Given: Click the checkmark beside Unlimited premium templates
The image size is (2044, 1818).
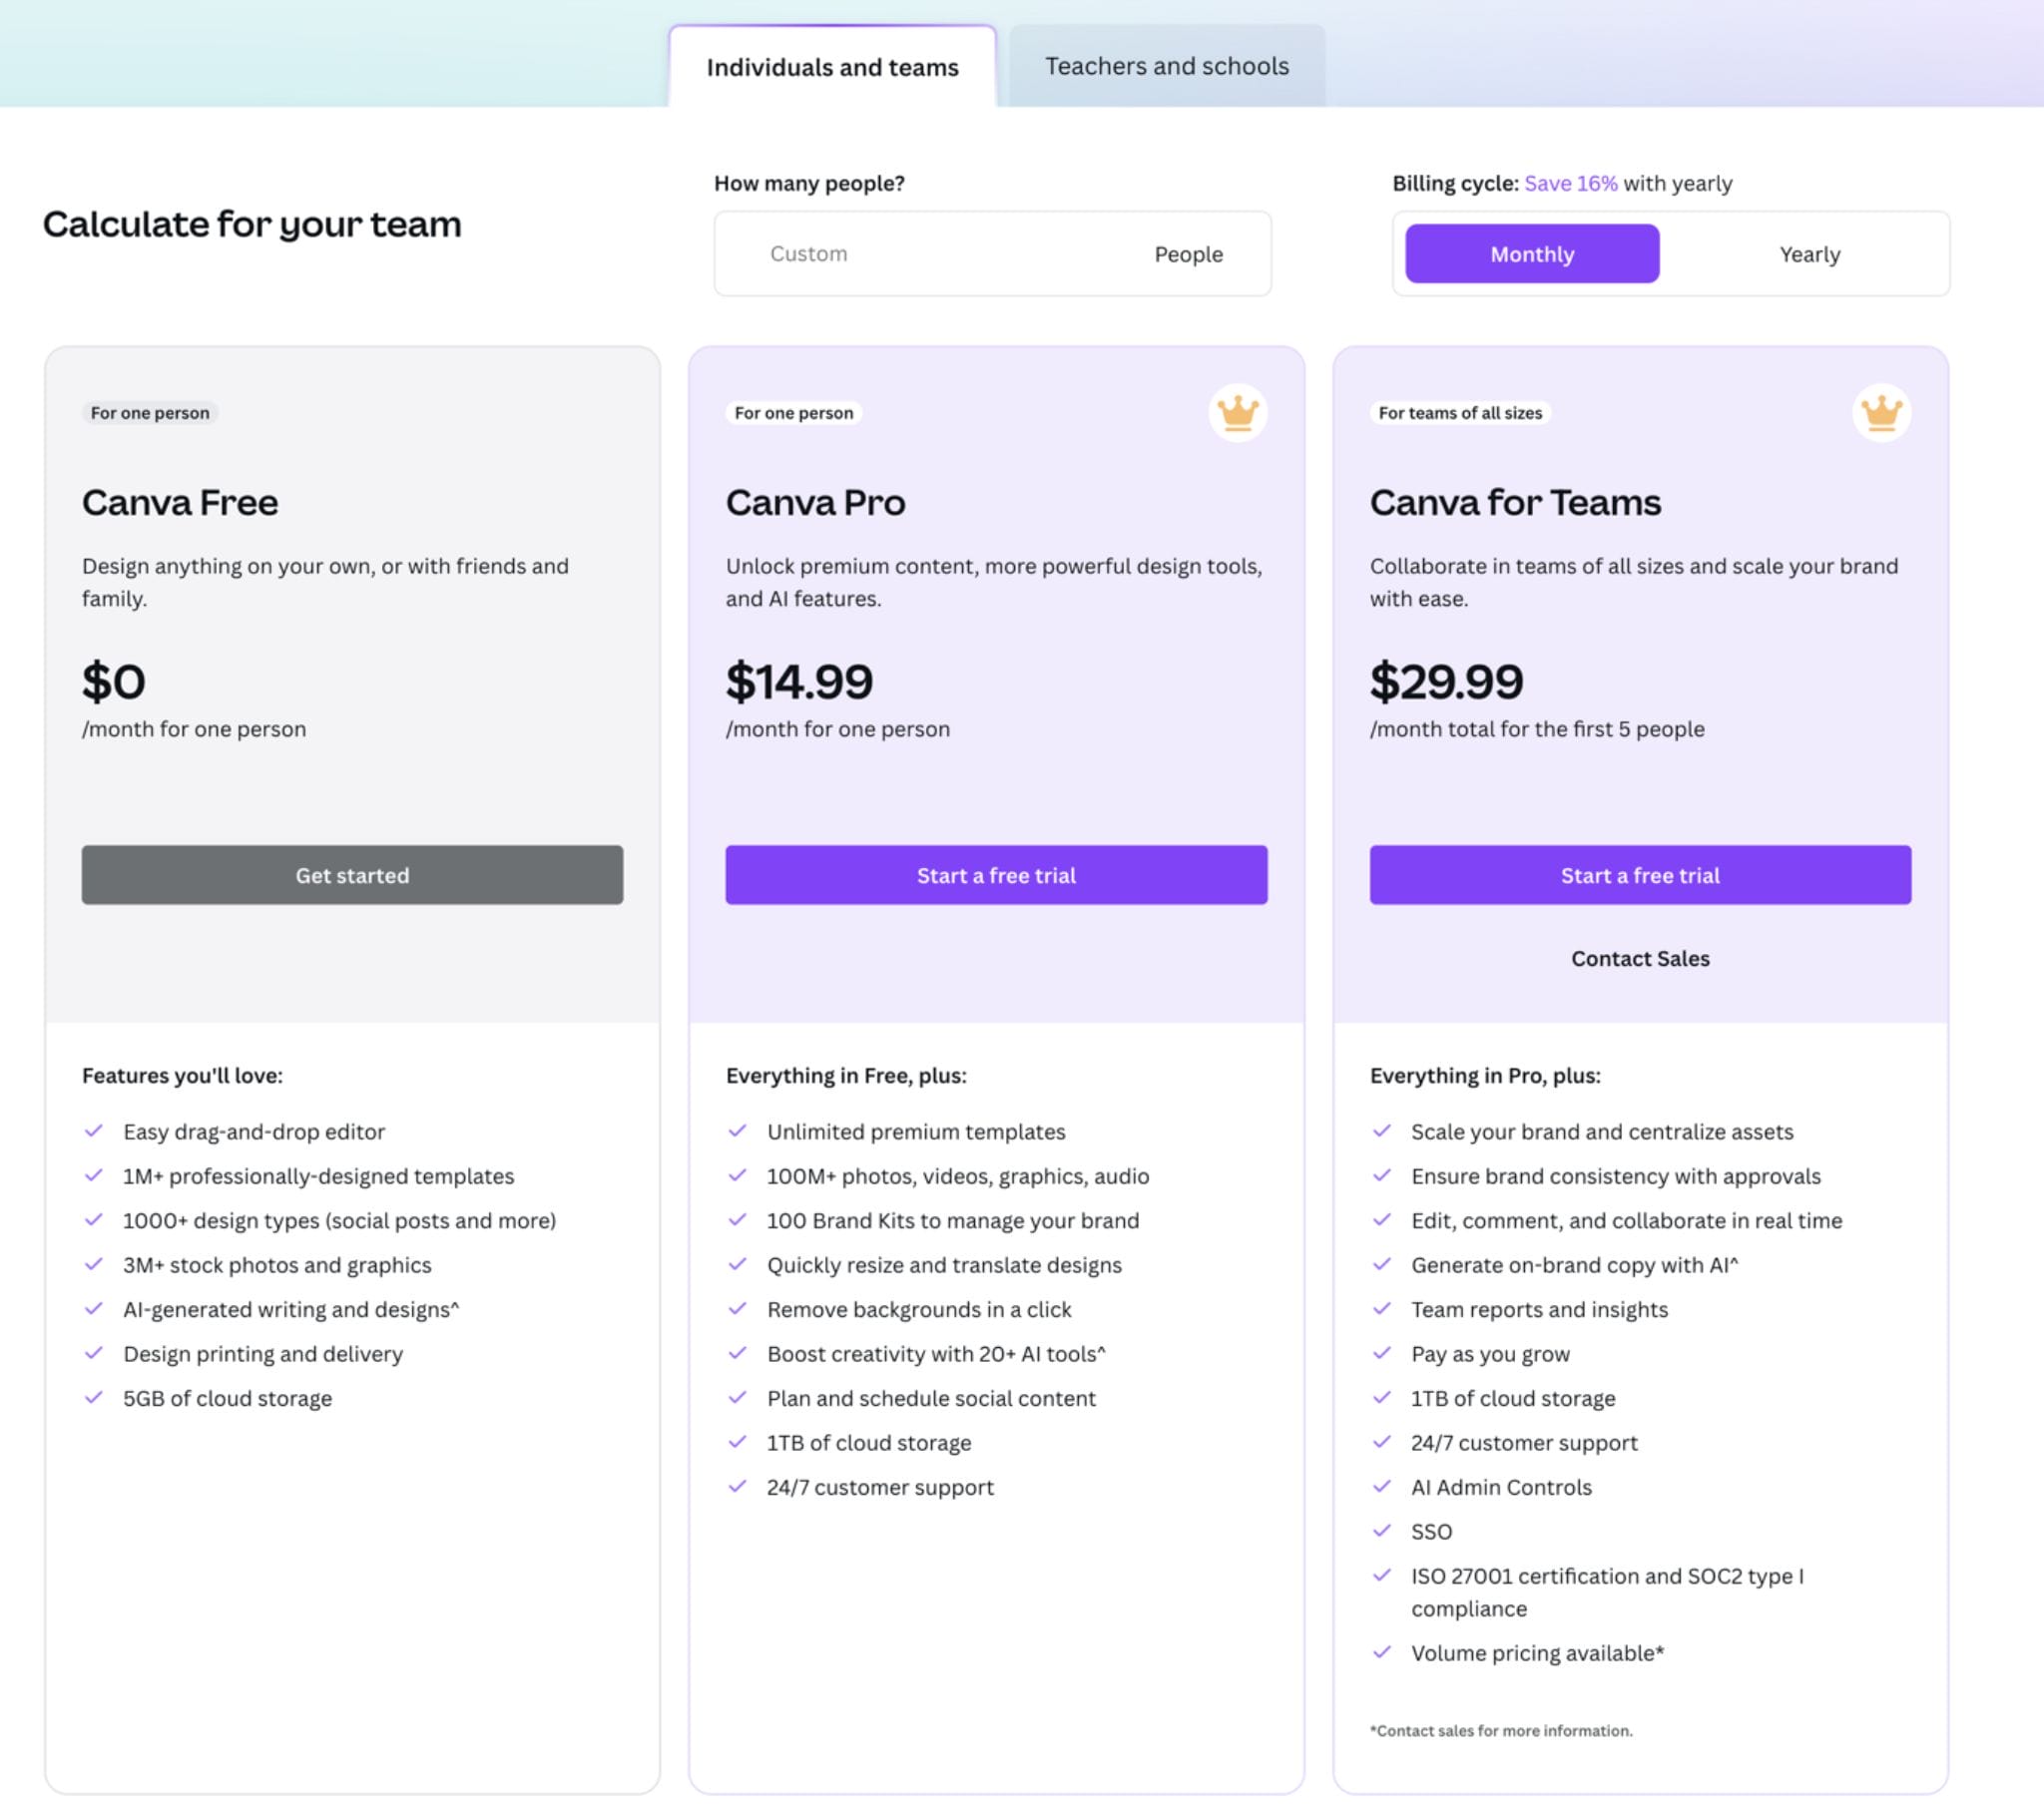Looking at the screenshot, I should click(x=738, y=1131).
